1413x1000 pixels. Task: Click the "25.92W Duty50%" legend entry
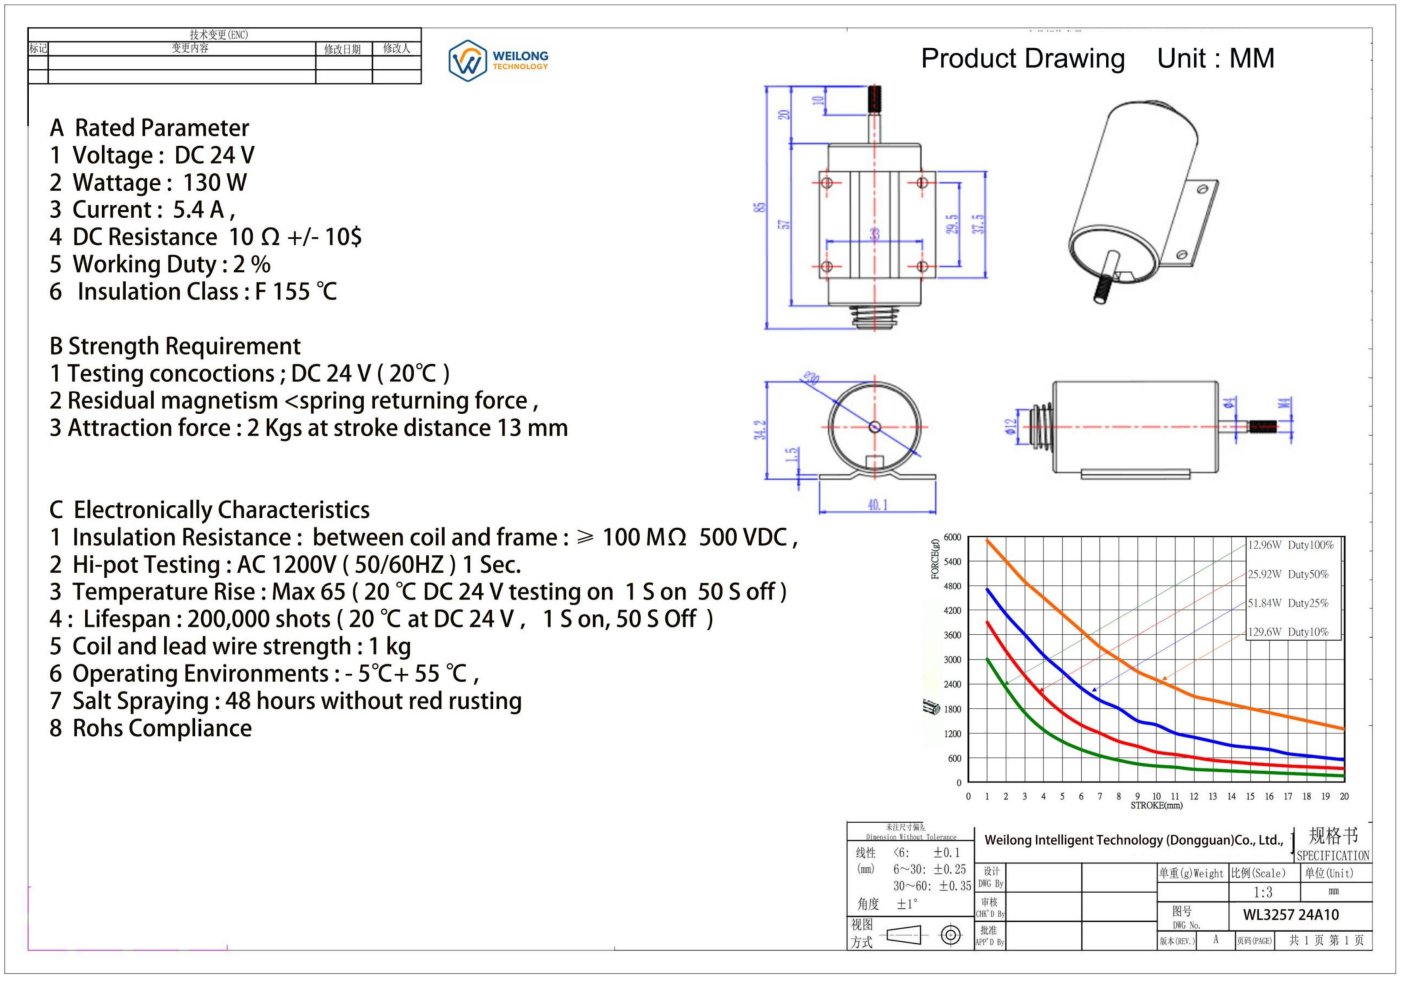point(1288,575)
